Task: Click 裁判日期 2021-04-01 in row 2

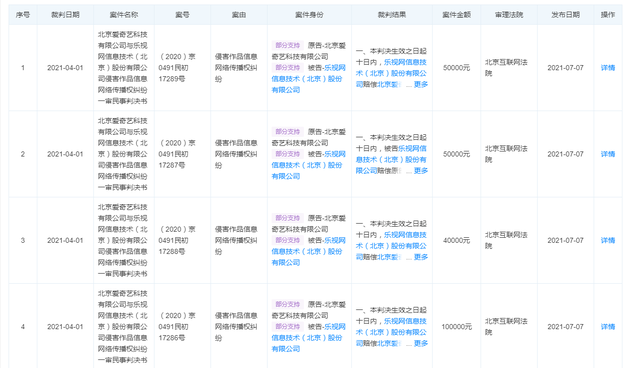Action: tap(65, 154)
